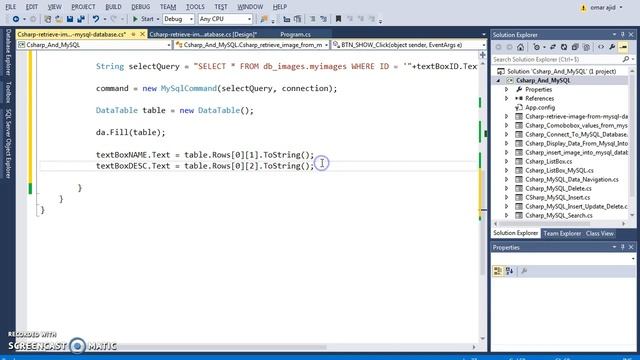Open the BUILD menu
Viewport: 640px width, 360px height.
point(113,7)
